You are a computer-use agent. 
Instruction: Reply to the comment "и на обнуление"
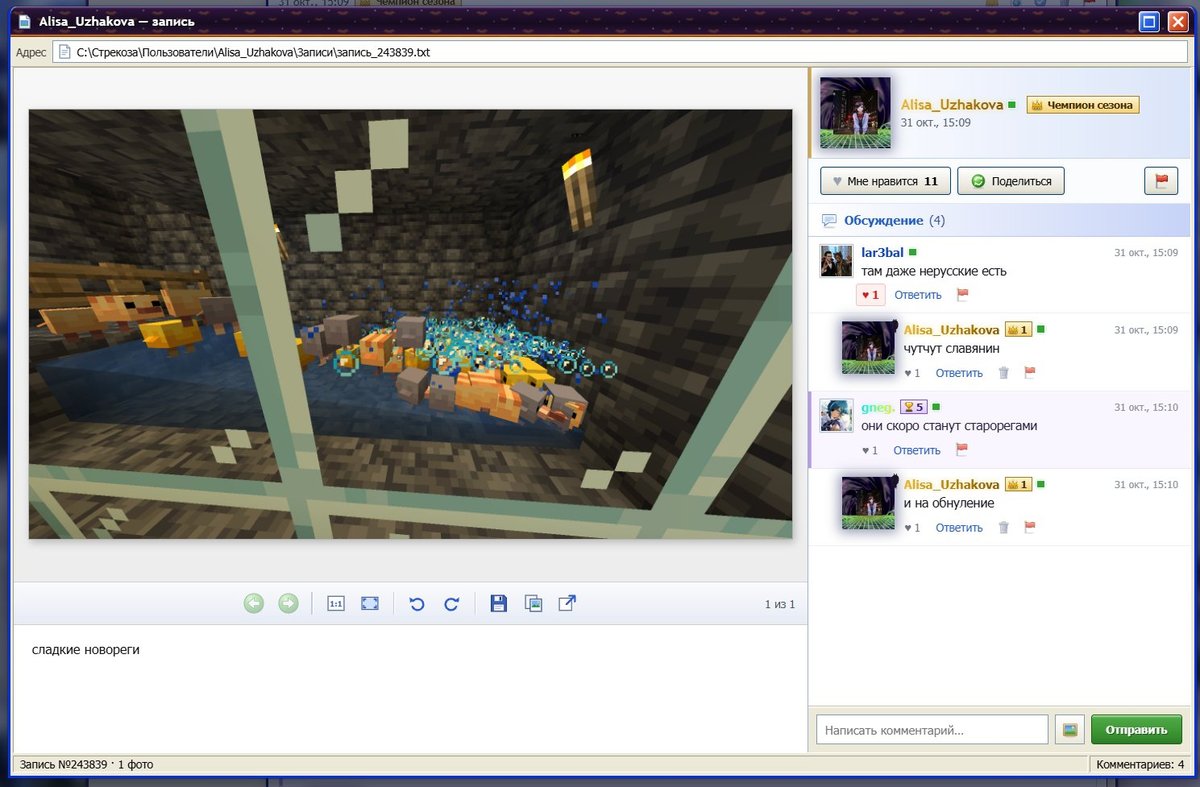(959, 527)
